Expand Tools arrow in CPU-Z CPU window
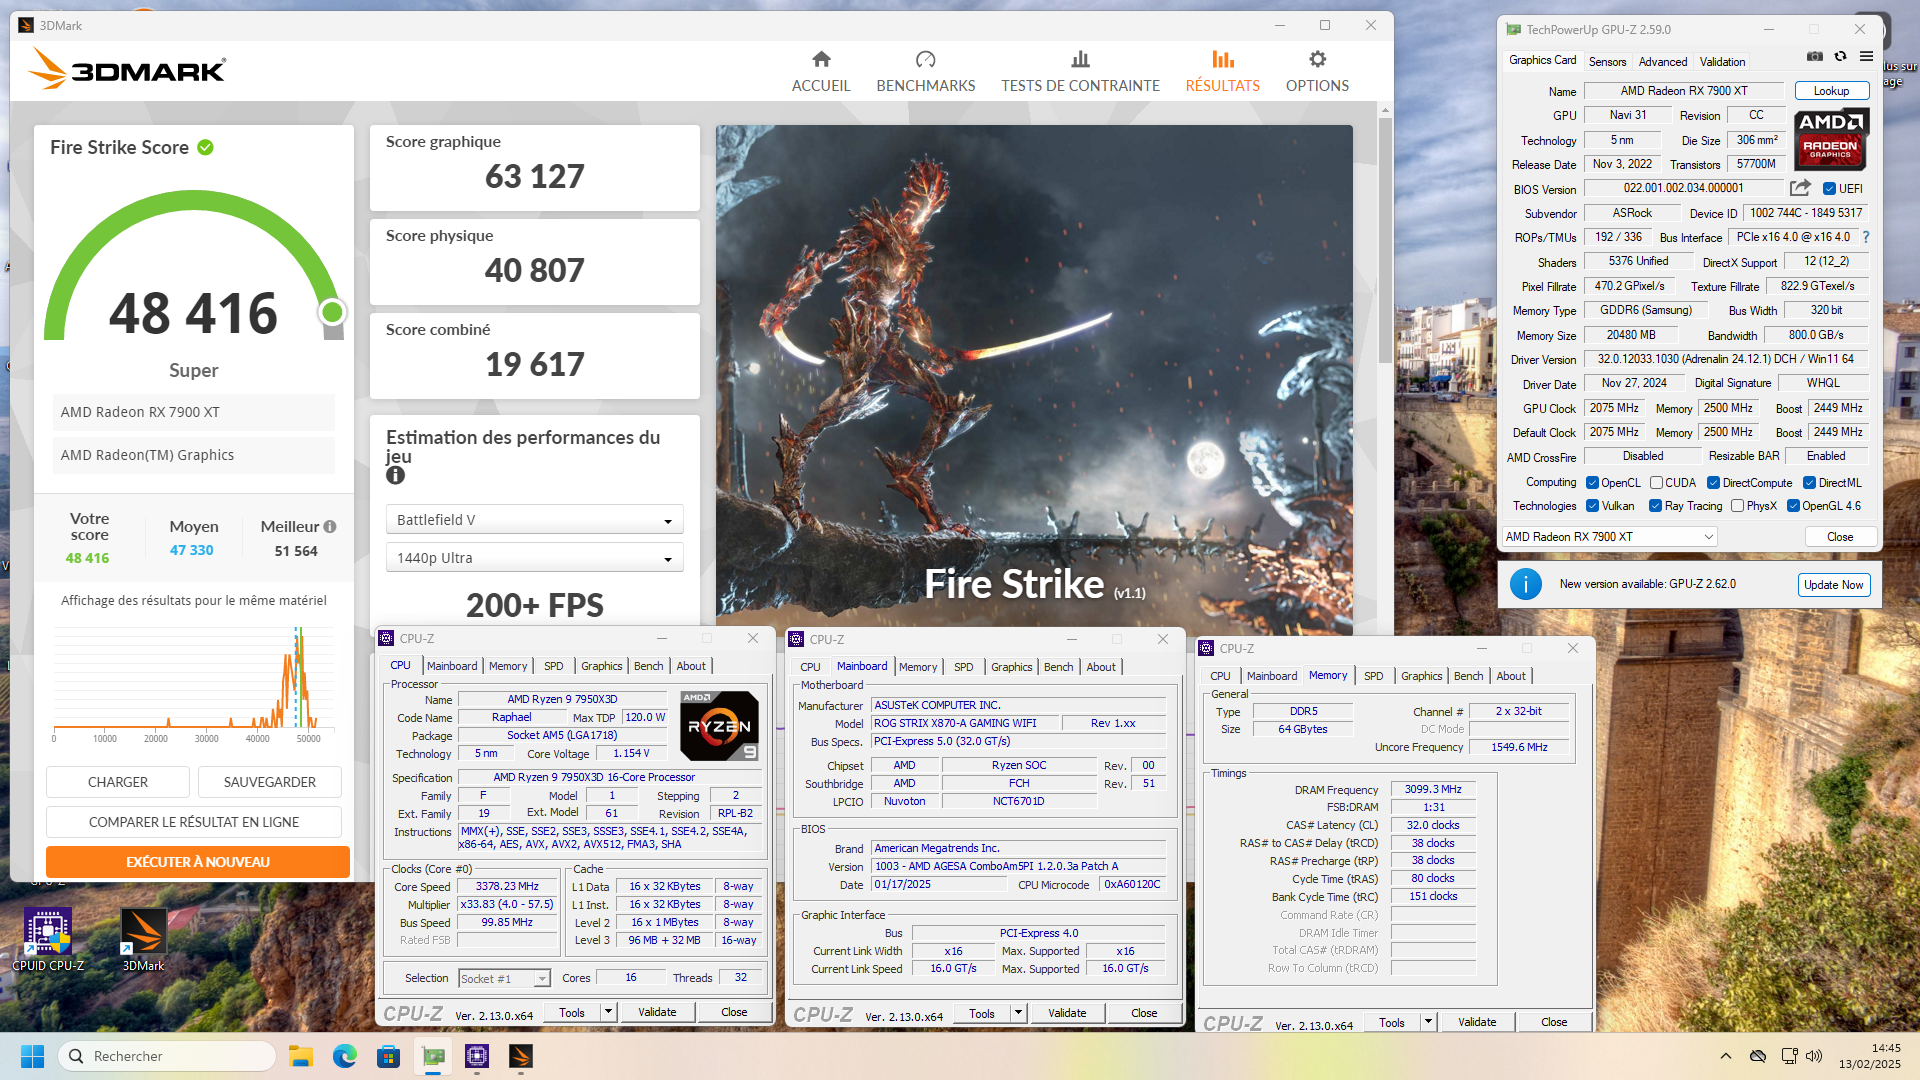This screenshot has width=1920, height=1080. pos(607,1012)
